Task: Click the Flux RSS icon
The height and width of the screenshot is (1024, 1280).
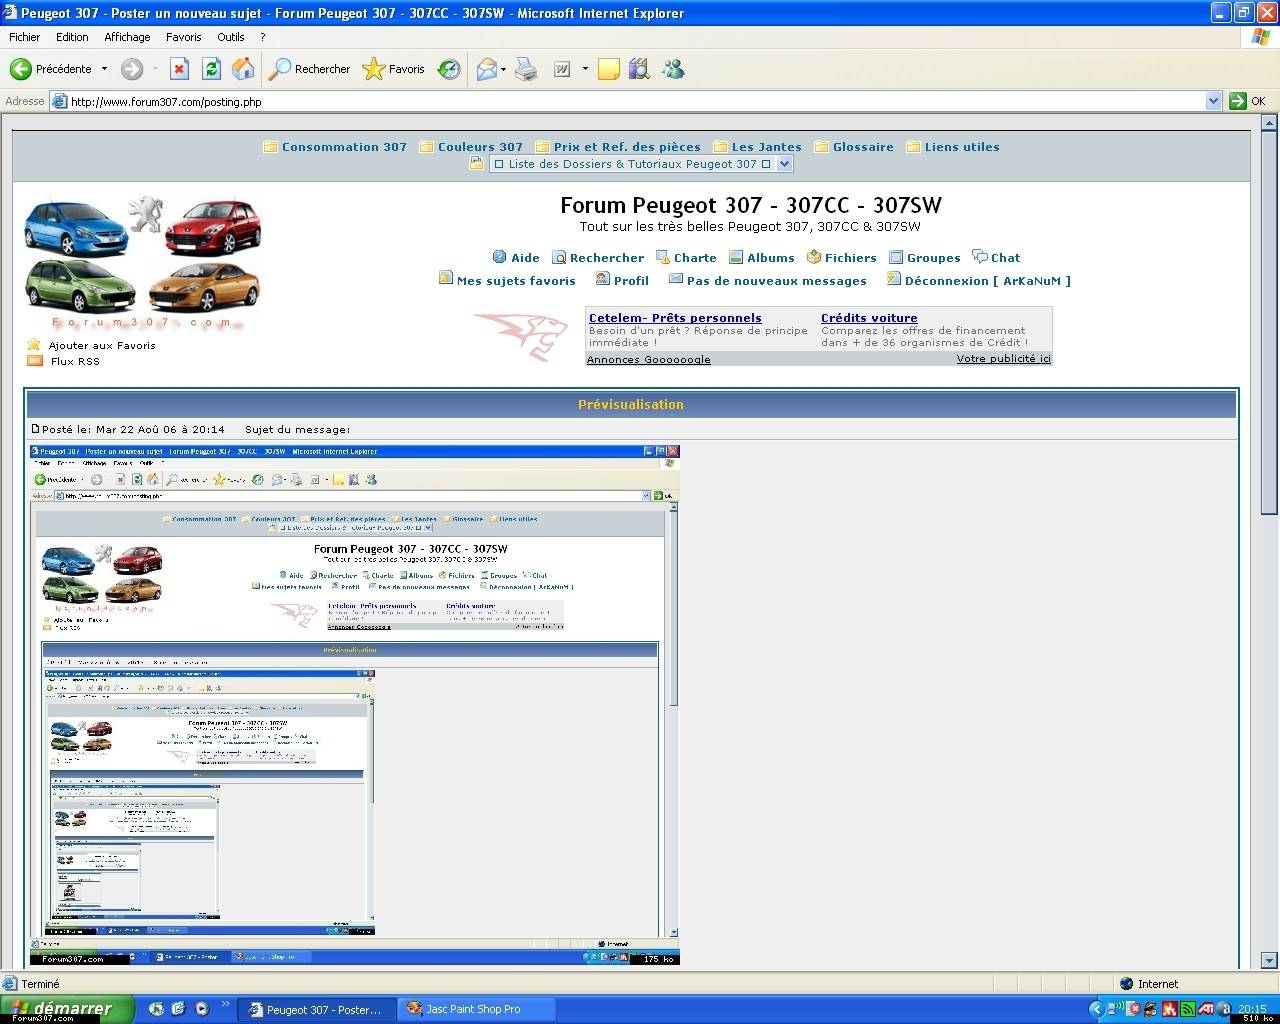Action: pos(35,361)
